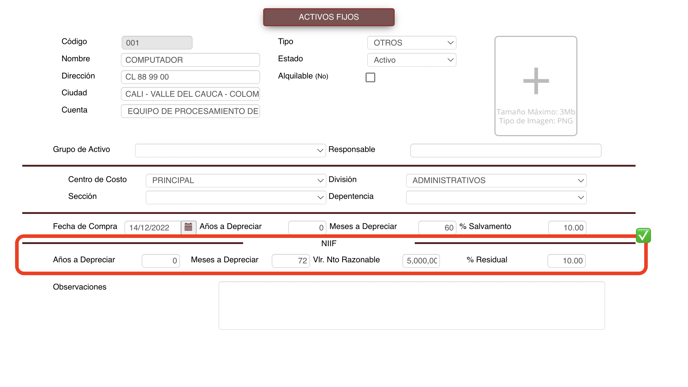
Task: Click the Responsable input field
Action: [506, 150]
